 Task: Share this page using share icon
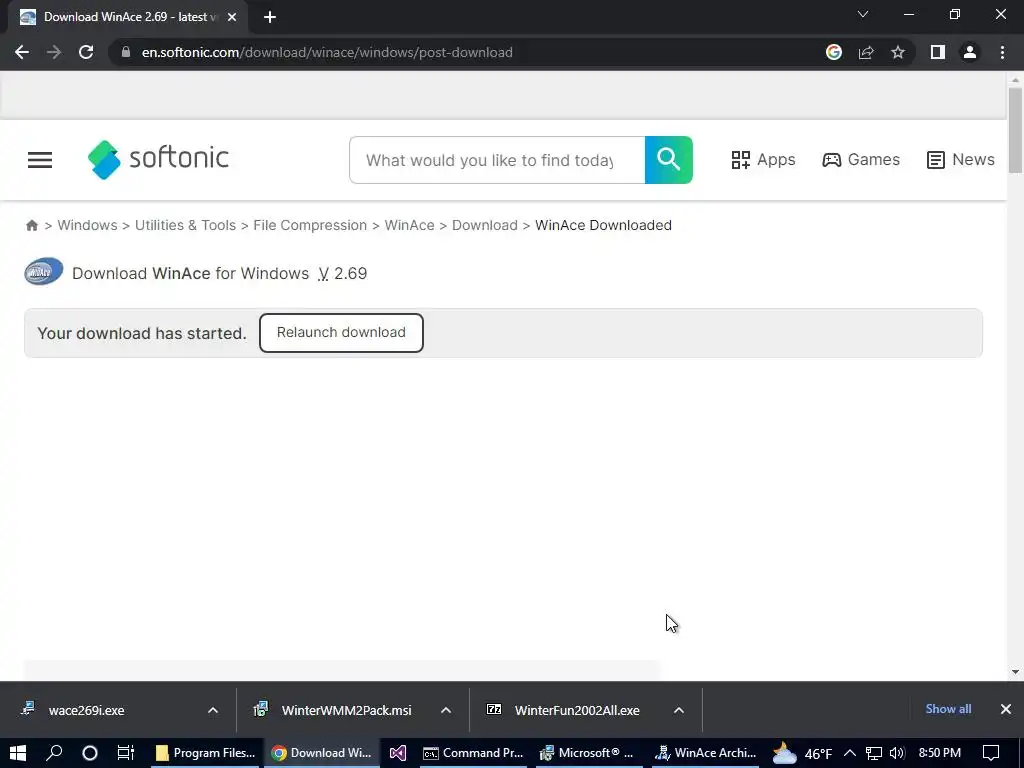tap(866, 52)
